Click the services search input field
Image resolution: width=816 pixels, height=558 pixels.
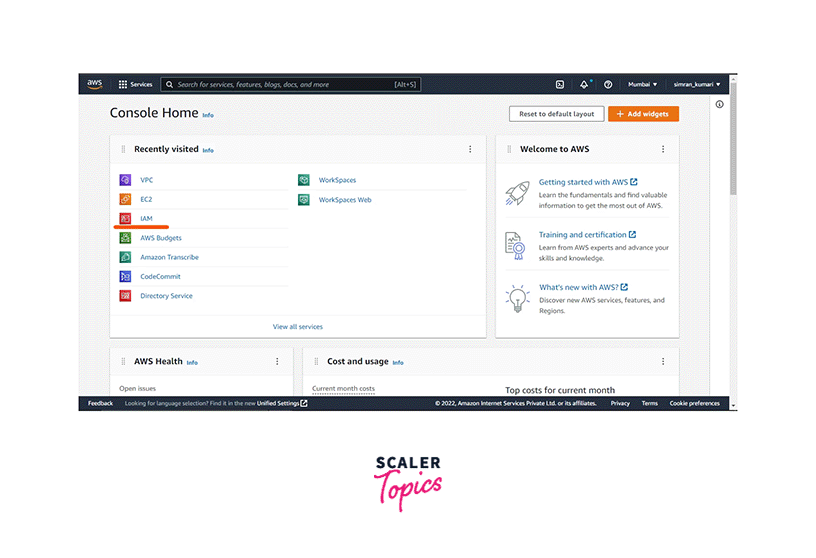[x=290, y=85]
